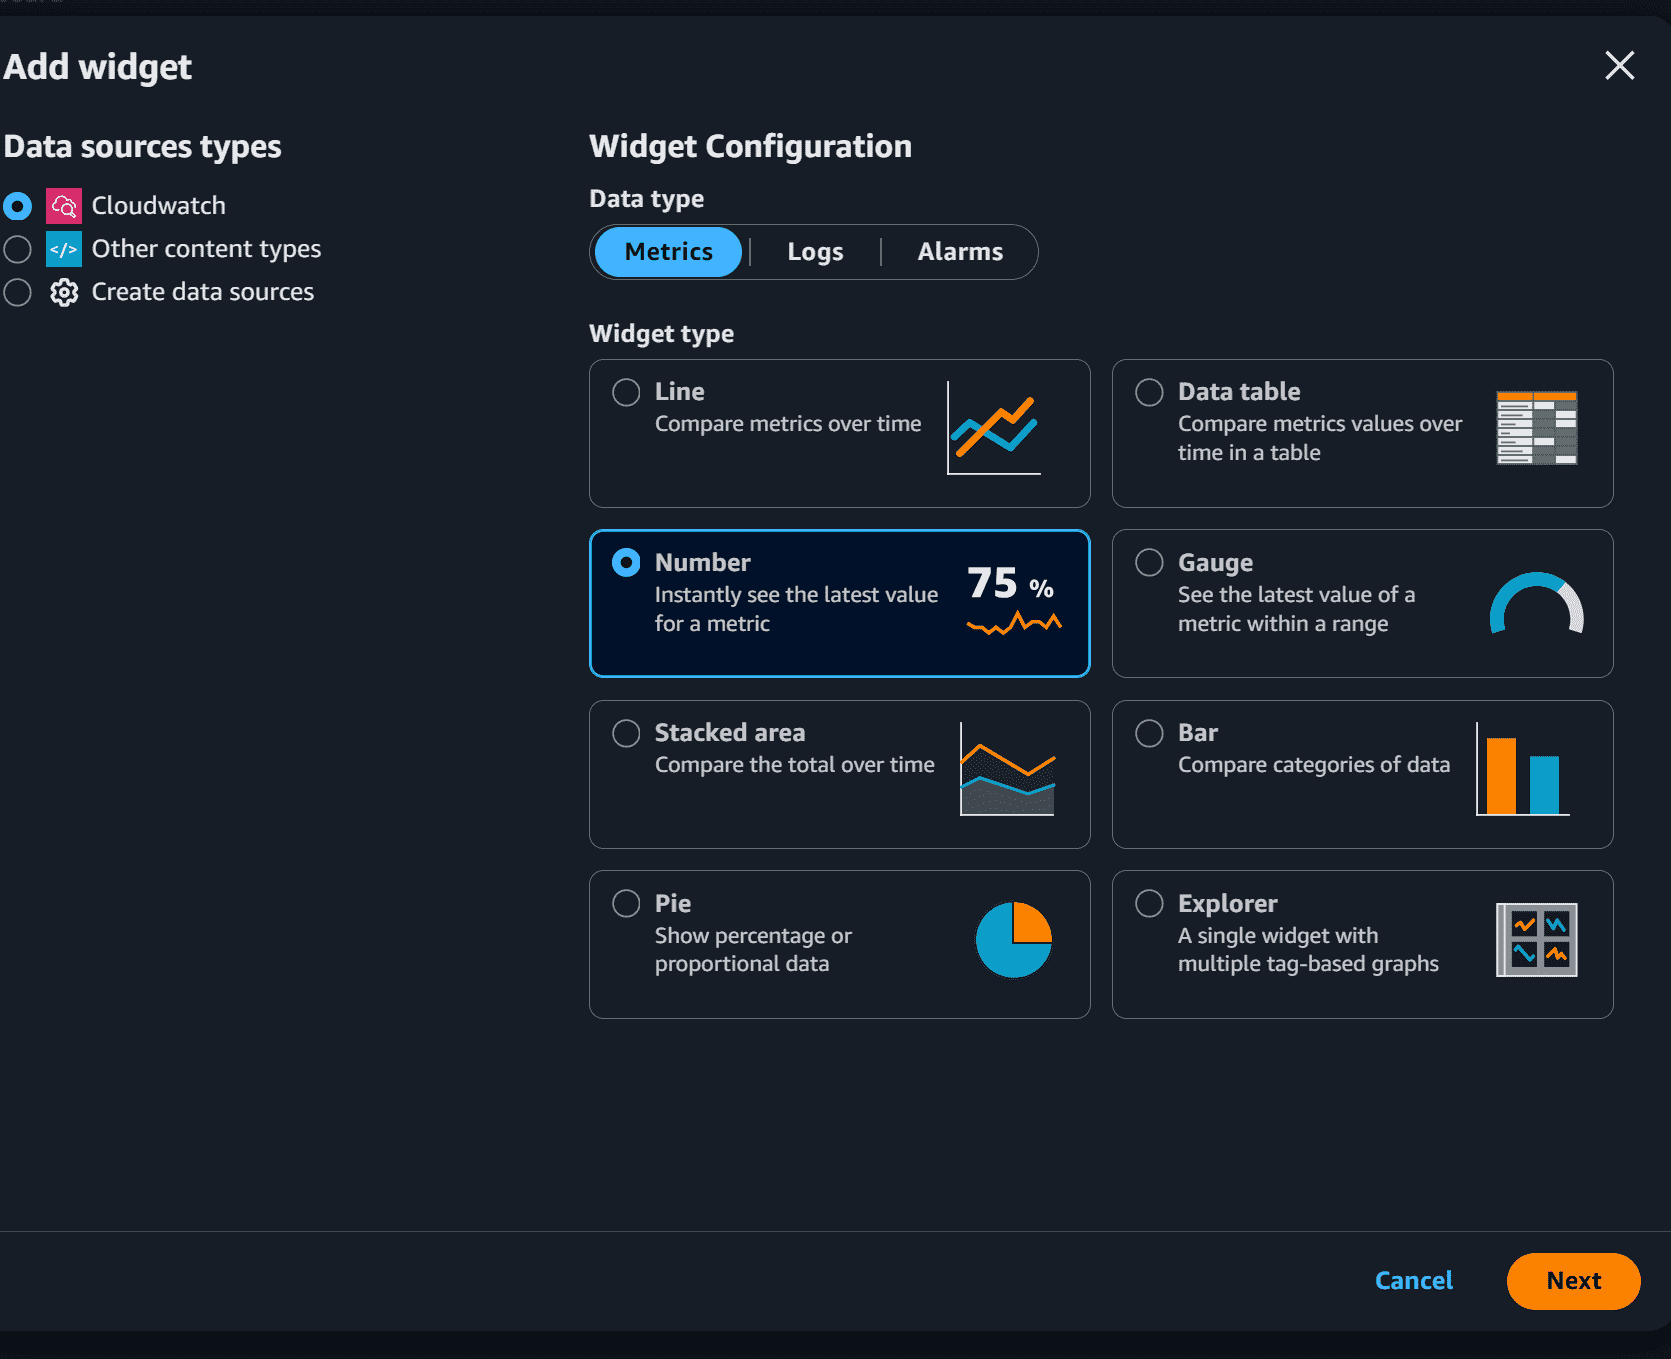1671x1359 pixels.
Task: Click the Data table illustration icon
Action: coord(1537,428)
